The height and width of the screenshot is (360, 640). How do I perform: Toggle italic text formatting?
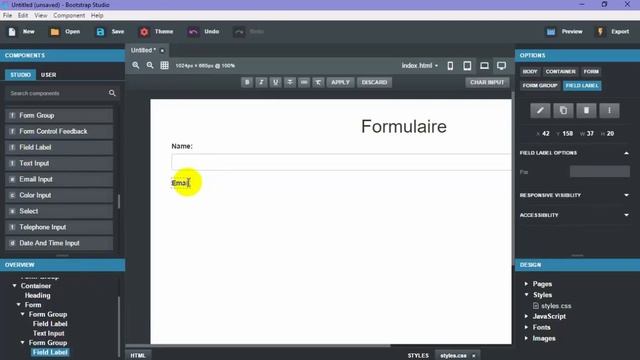point(261,82)
